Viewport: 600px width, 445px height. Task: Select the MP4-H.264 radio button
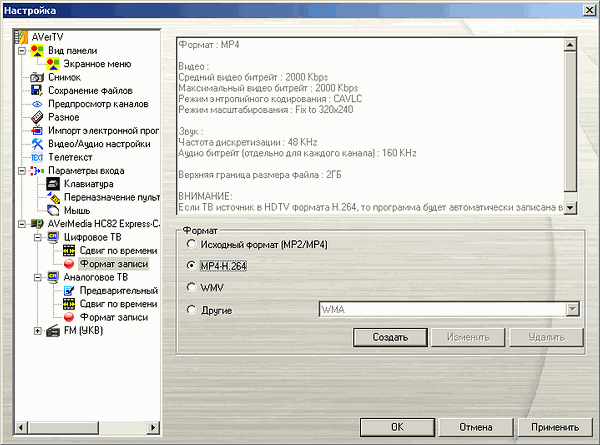[191, 266]
